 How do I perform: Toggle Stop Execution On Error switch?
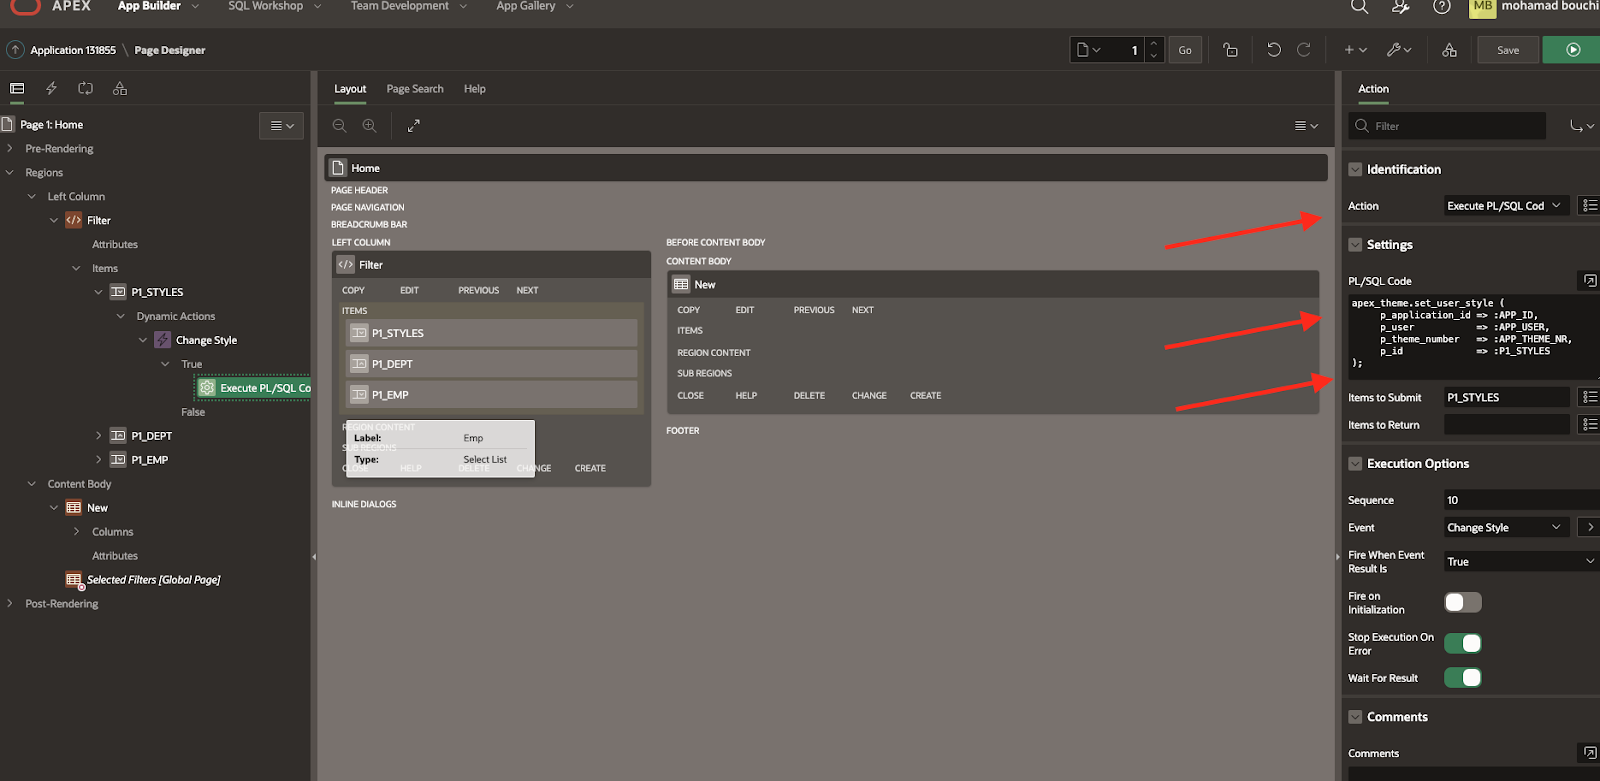(x=1463, y=643)
